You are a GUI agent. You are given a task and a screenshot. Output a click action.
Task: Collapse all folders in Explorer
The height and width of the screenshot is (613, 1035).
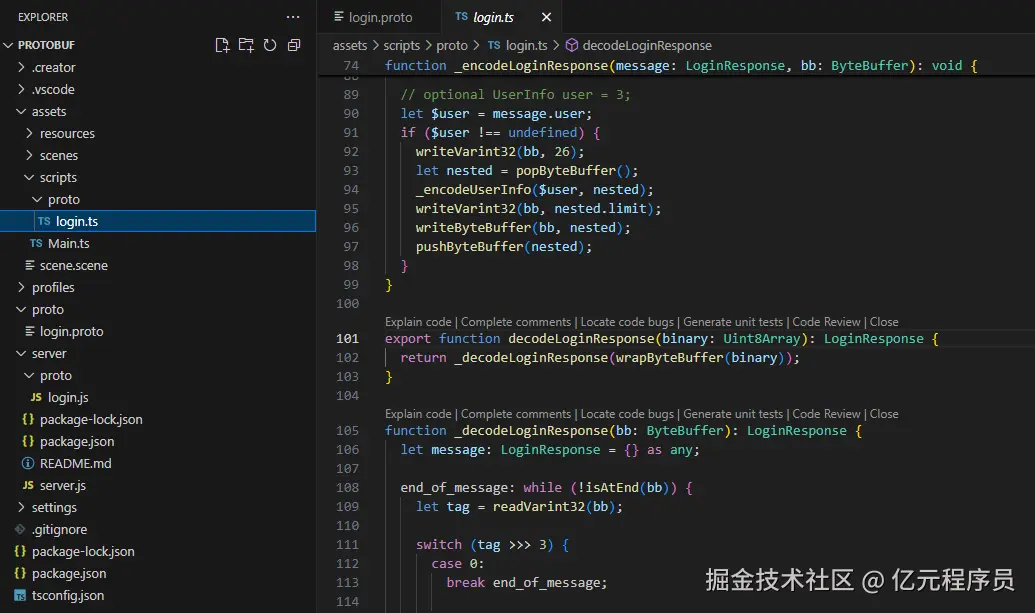tap(294, 45)
